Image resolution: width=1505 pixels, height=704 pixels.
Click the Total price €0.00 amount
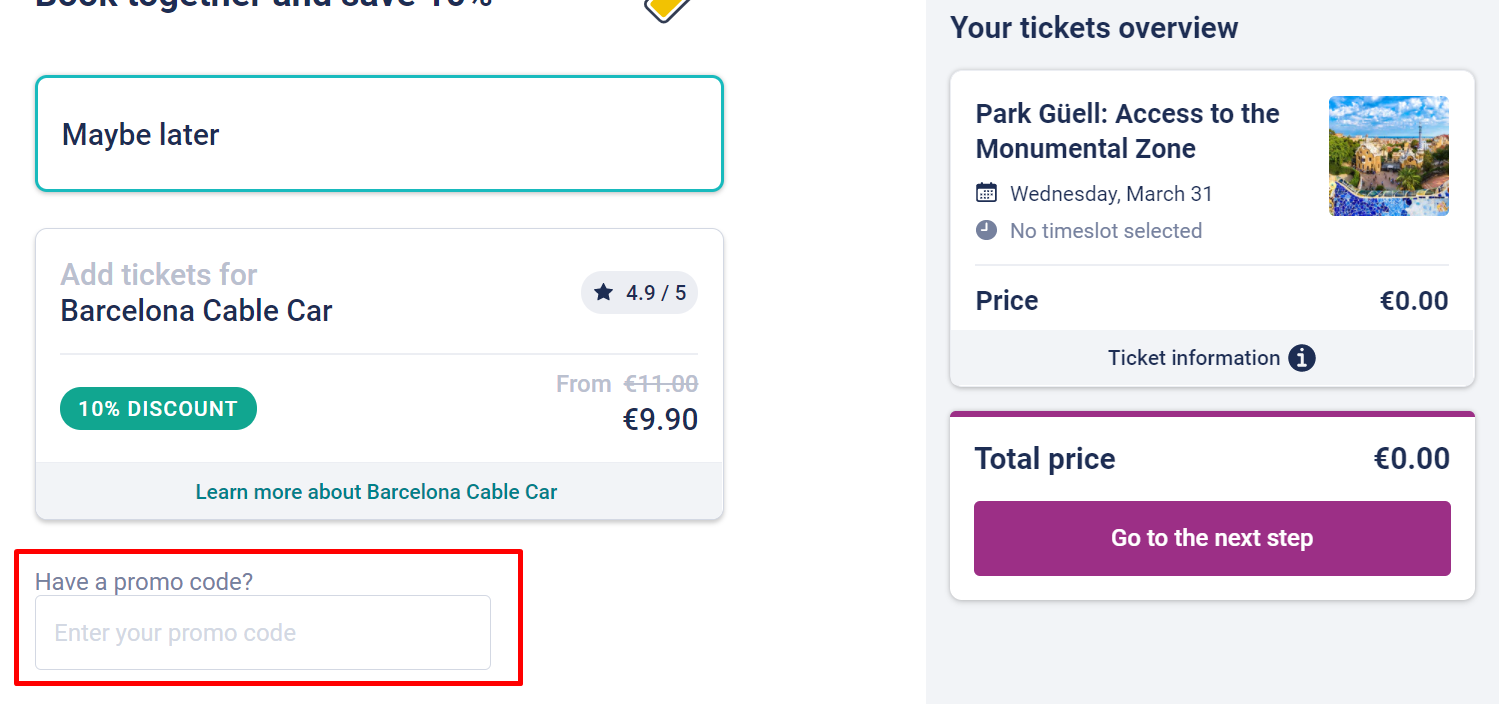[x=1411, y=459]
